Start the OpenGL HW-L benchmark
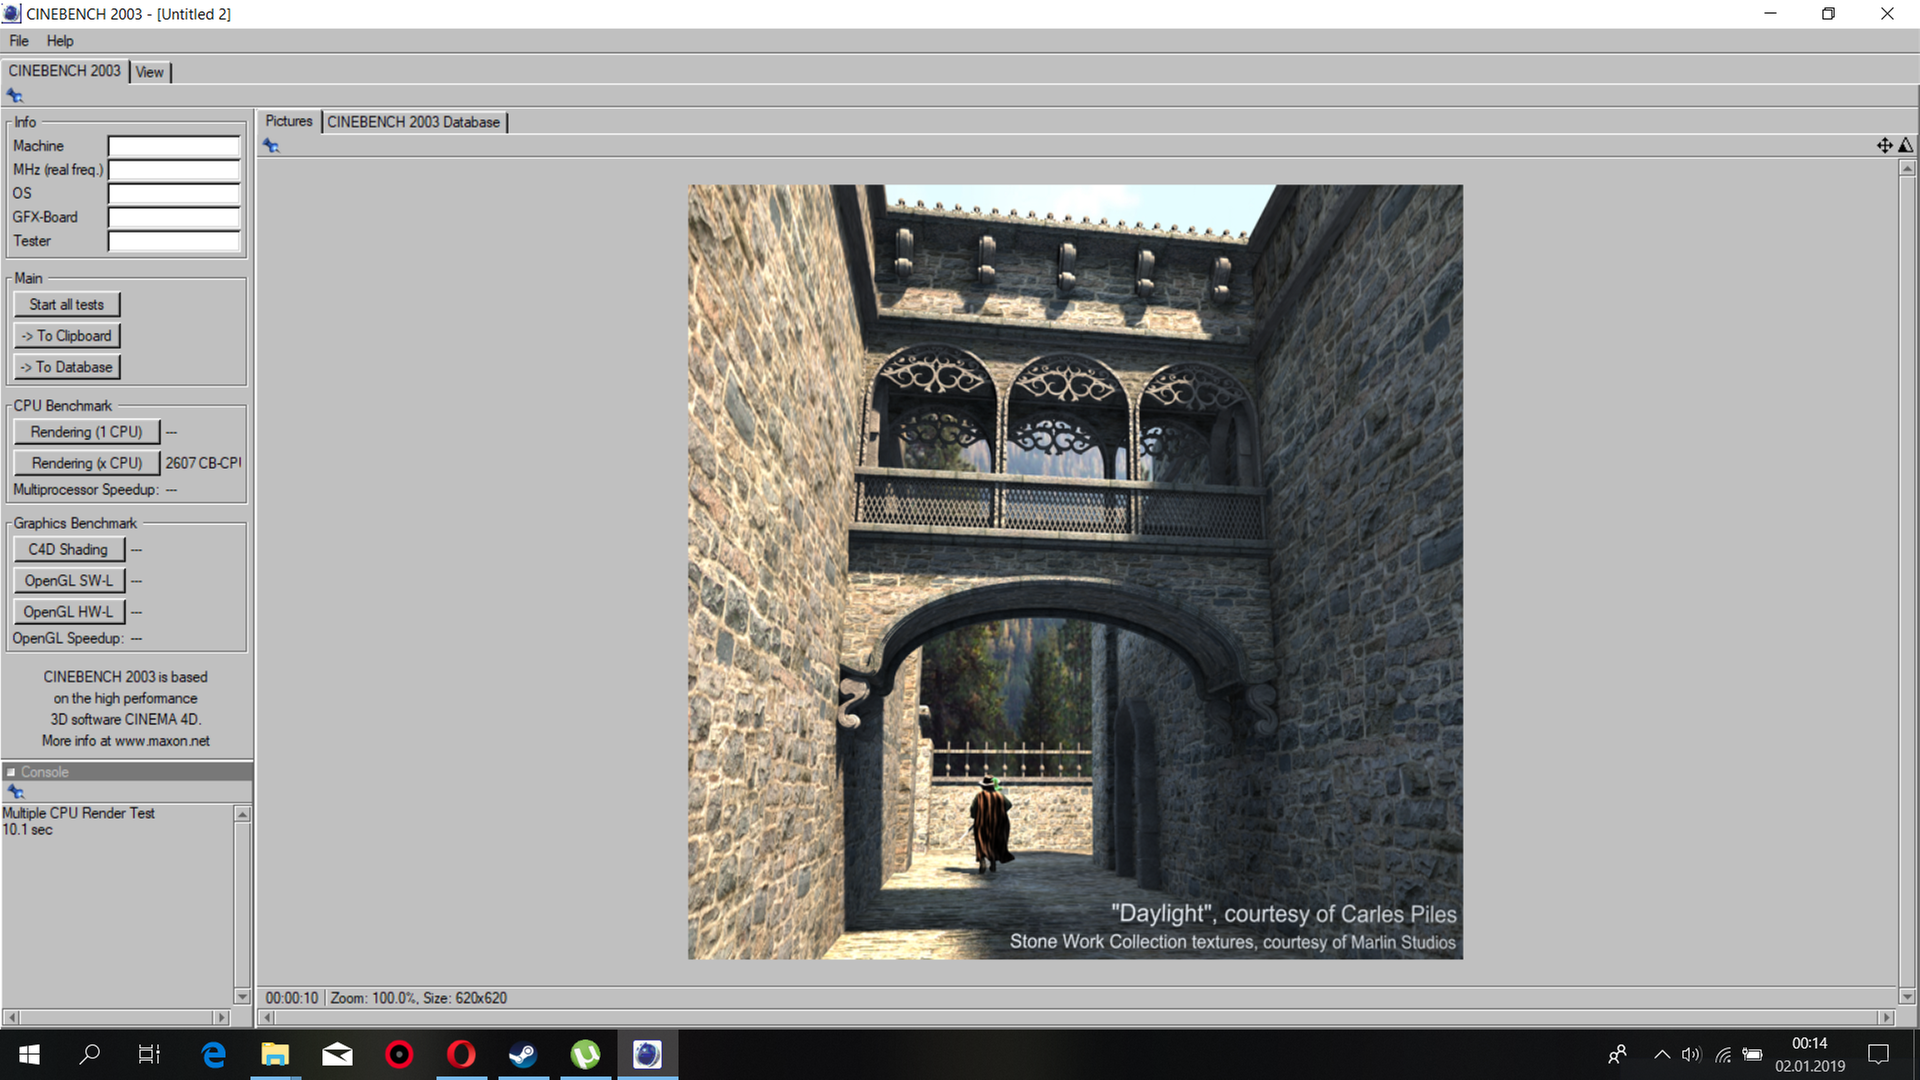This screenshot has width=1920, height=1080. pyautogui.click(x=68, y=611)
